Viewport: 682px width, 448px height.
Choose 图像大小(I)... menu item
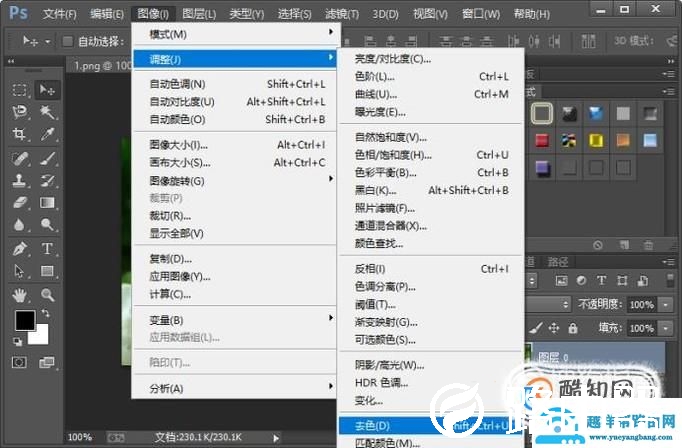point(236,145)
